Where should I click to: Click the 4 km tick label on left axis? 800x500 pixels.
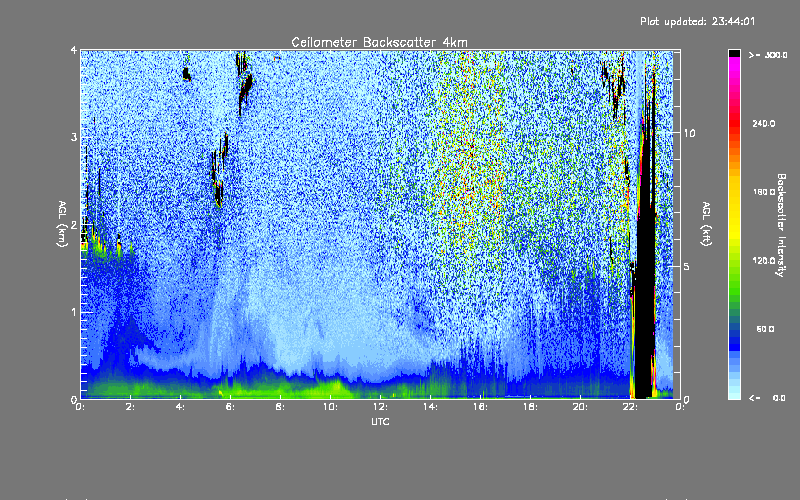tap(74, 50)
